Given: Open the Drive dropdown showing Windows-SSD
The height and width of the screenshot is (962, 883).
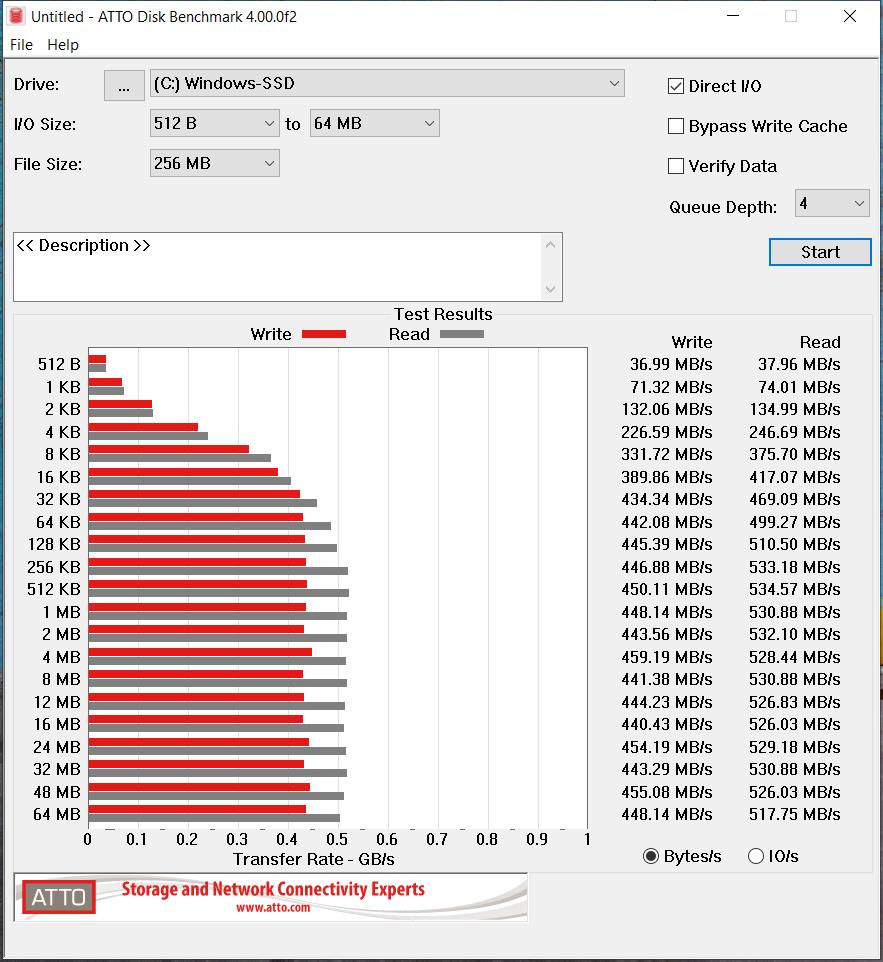Looking at the screenshot, I should 387,83.
